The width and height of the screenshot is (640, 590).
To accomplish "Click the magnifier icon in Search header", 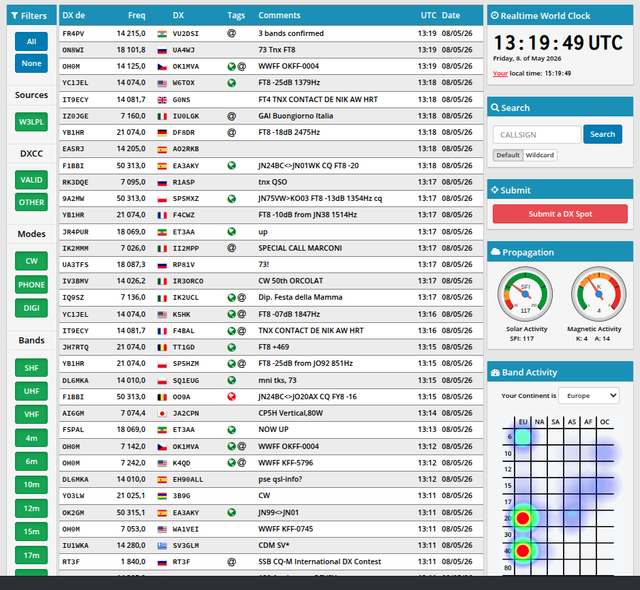I will coord(495,108).
